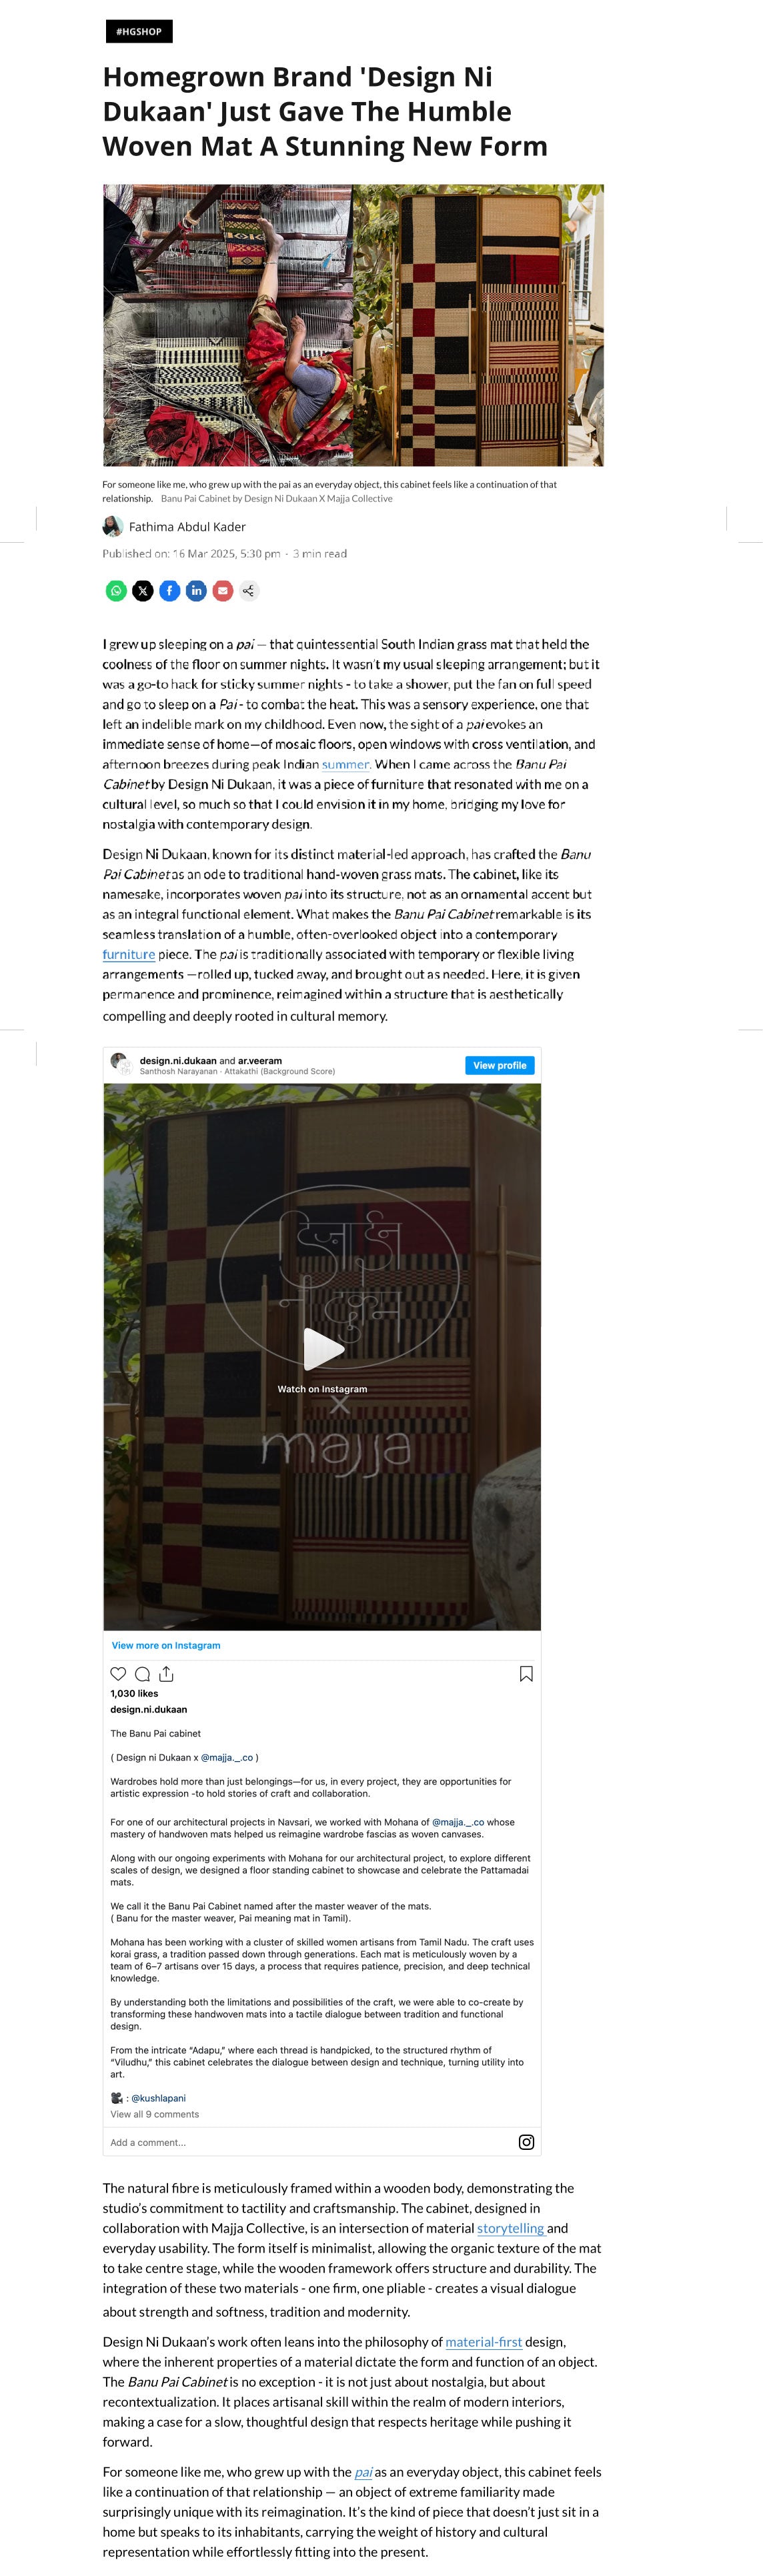The width and height of the screenshot is (763, 2576).
Task: Open the Instagram comment bubble icon
Action: pyautogui.click(x=142, y=1674)
